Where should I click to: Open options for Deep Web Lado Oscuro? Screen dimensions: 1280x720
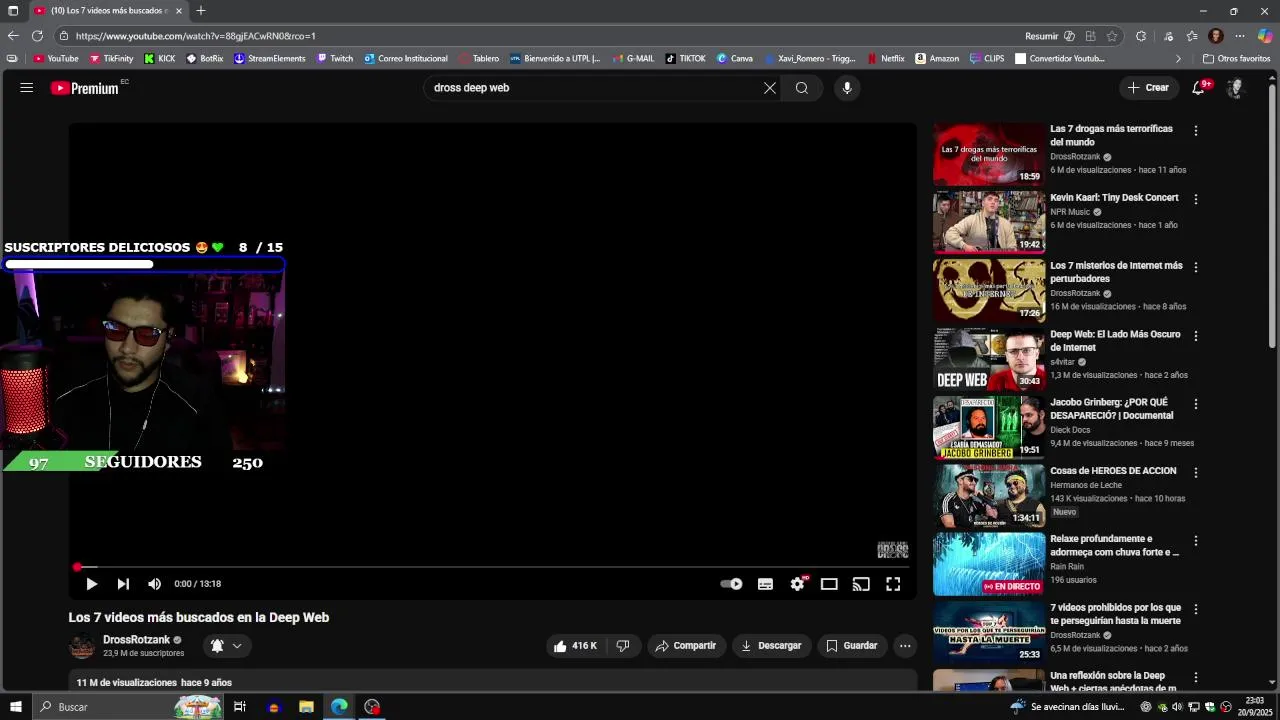[1195, 336]
